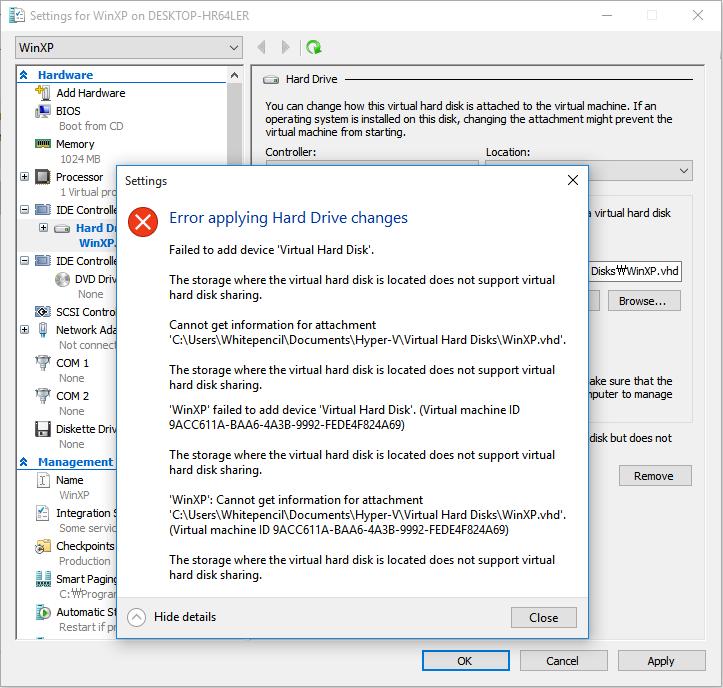The image size is (723, 688).
Task: Select the Diskette Drive floppy icon
Action: tap(43, 429)
